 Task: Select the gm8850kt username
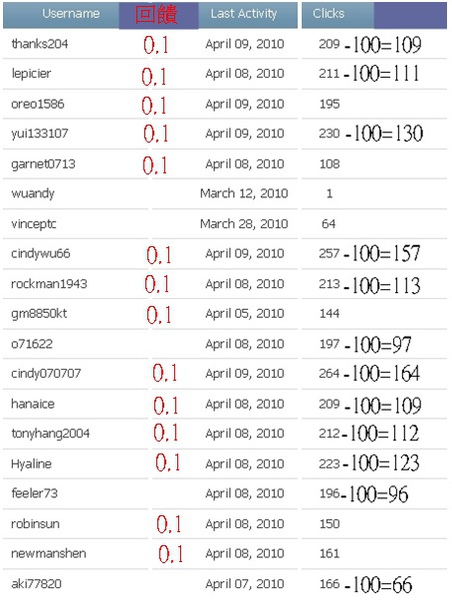39,314
